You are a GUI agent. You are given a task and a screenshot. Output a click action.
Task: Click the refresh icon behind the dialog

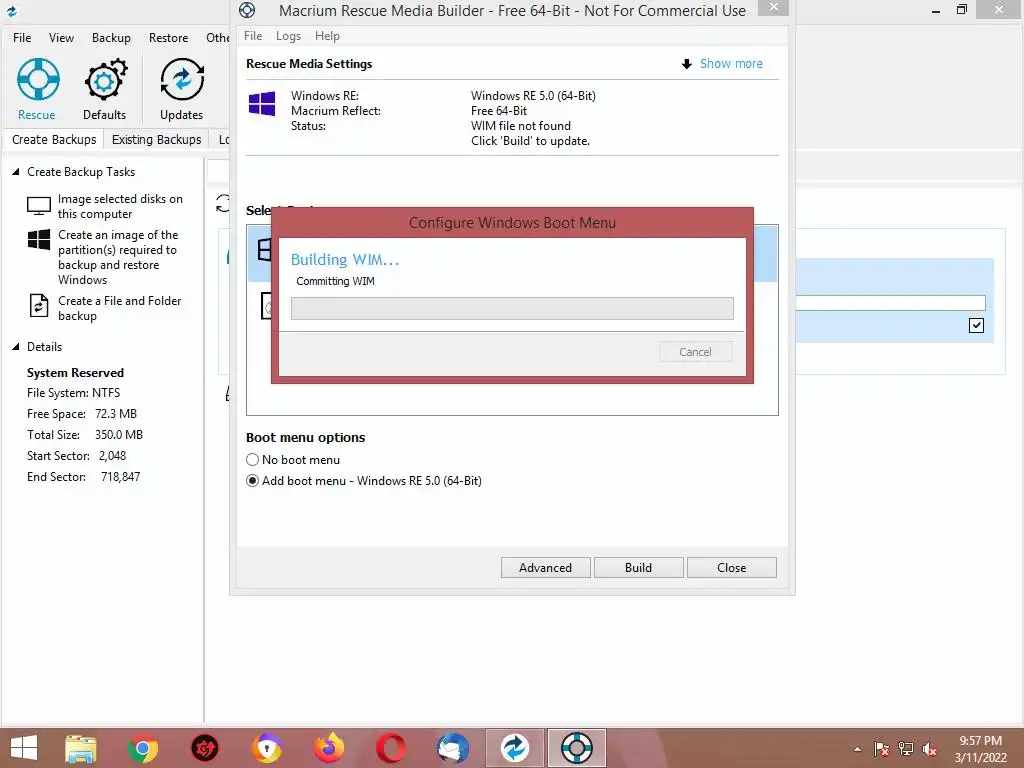point(223,203)
